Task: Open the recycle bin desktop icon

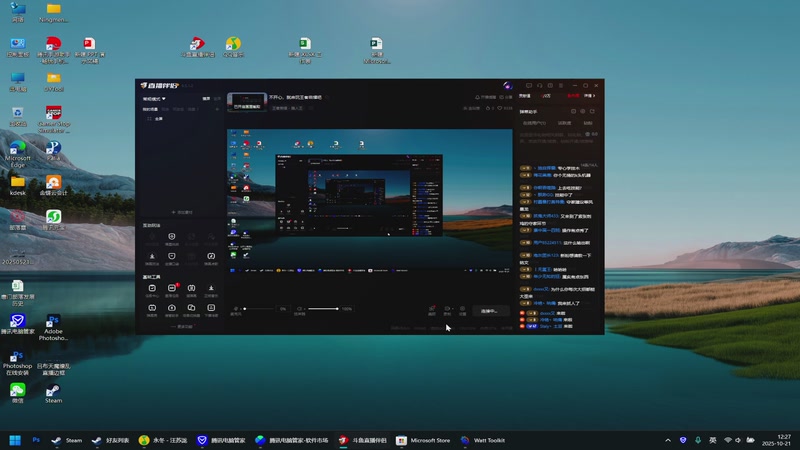Action: (x=18, y=116)
